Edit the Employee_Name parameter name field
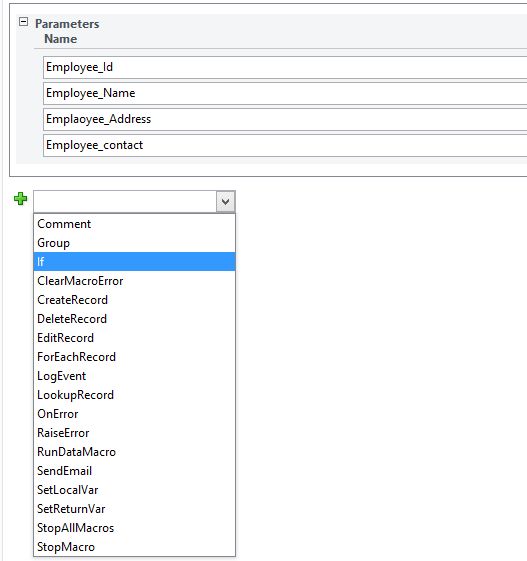 pos(285,93)
